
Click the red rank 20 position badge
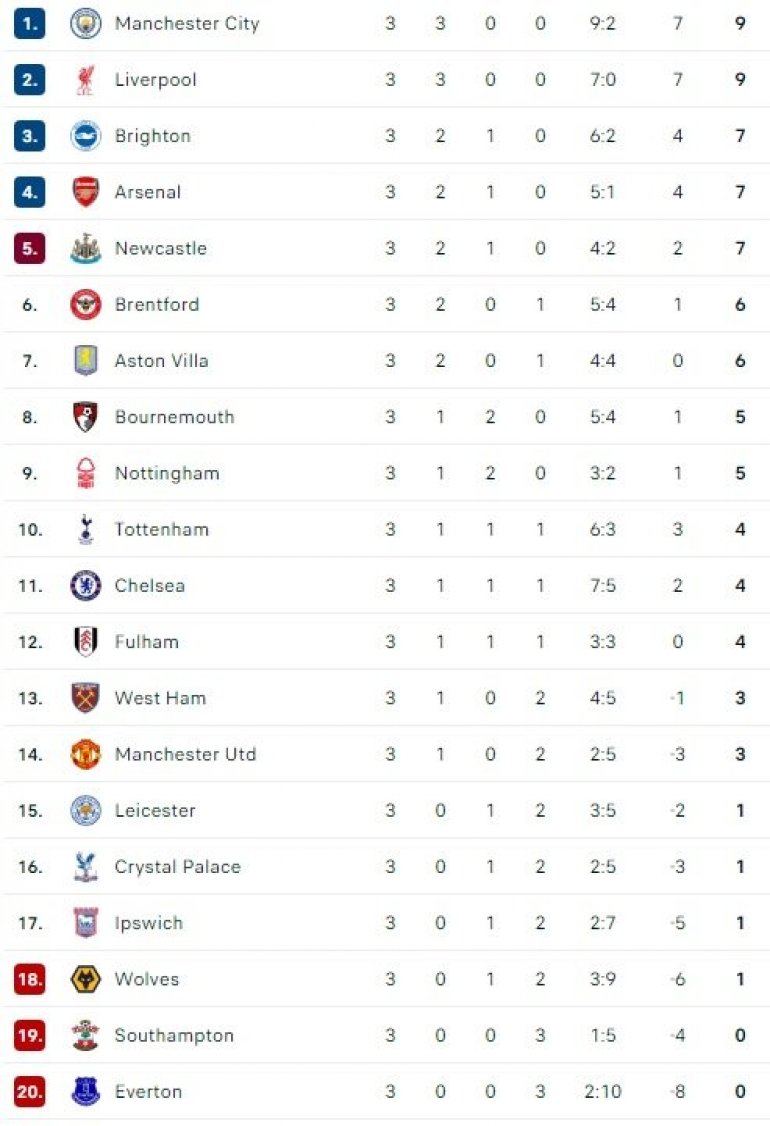(x=30, y=1092)
